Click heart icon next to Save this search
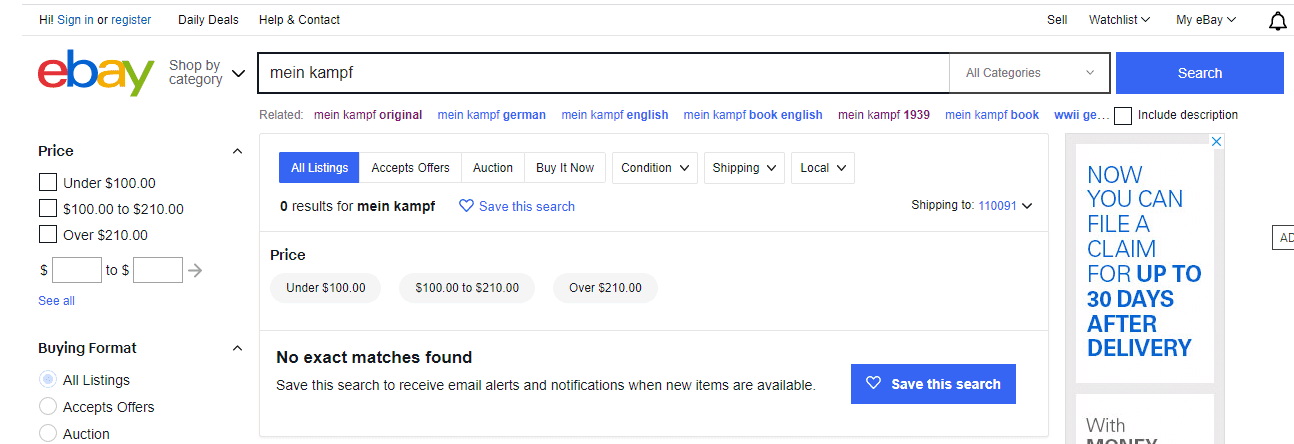Image resolution: width=1294 pixels, height=444 pixels. (466, 206)
